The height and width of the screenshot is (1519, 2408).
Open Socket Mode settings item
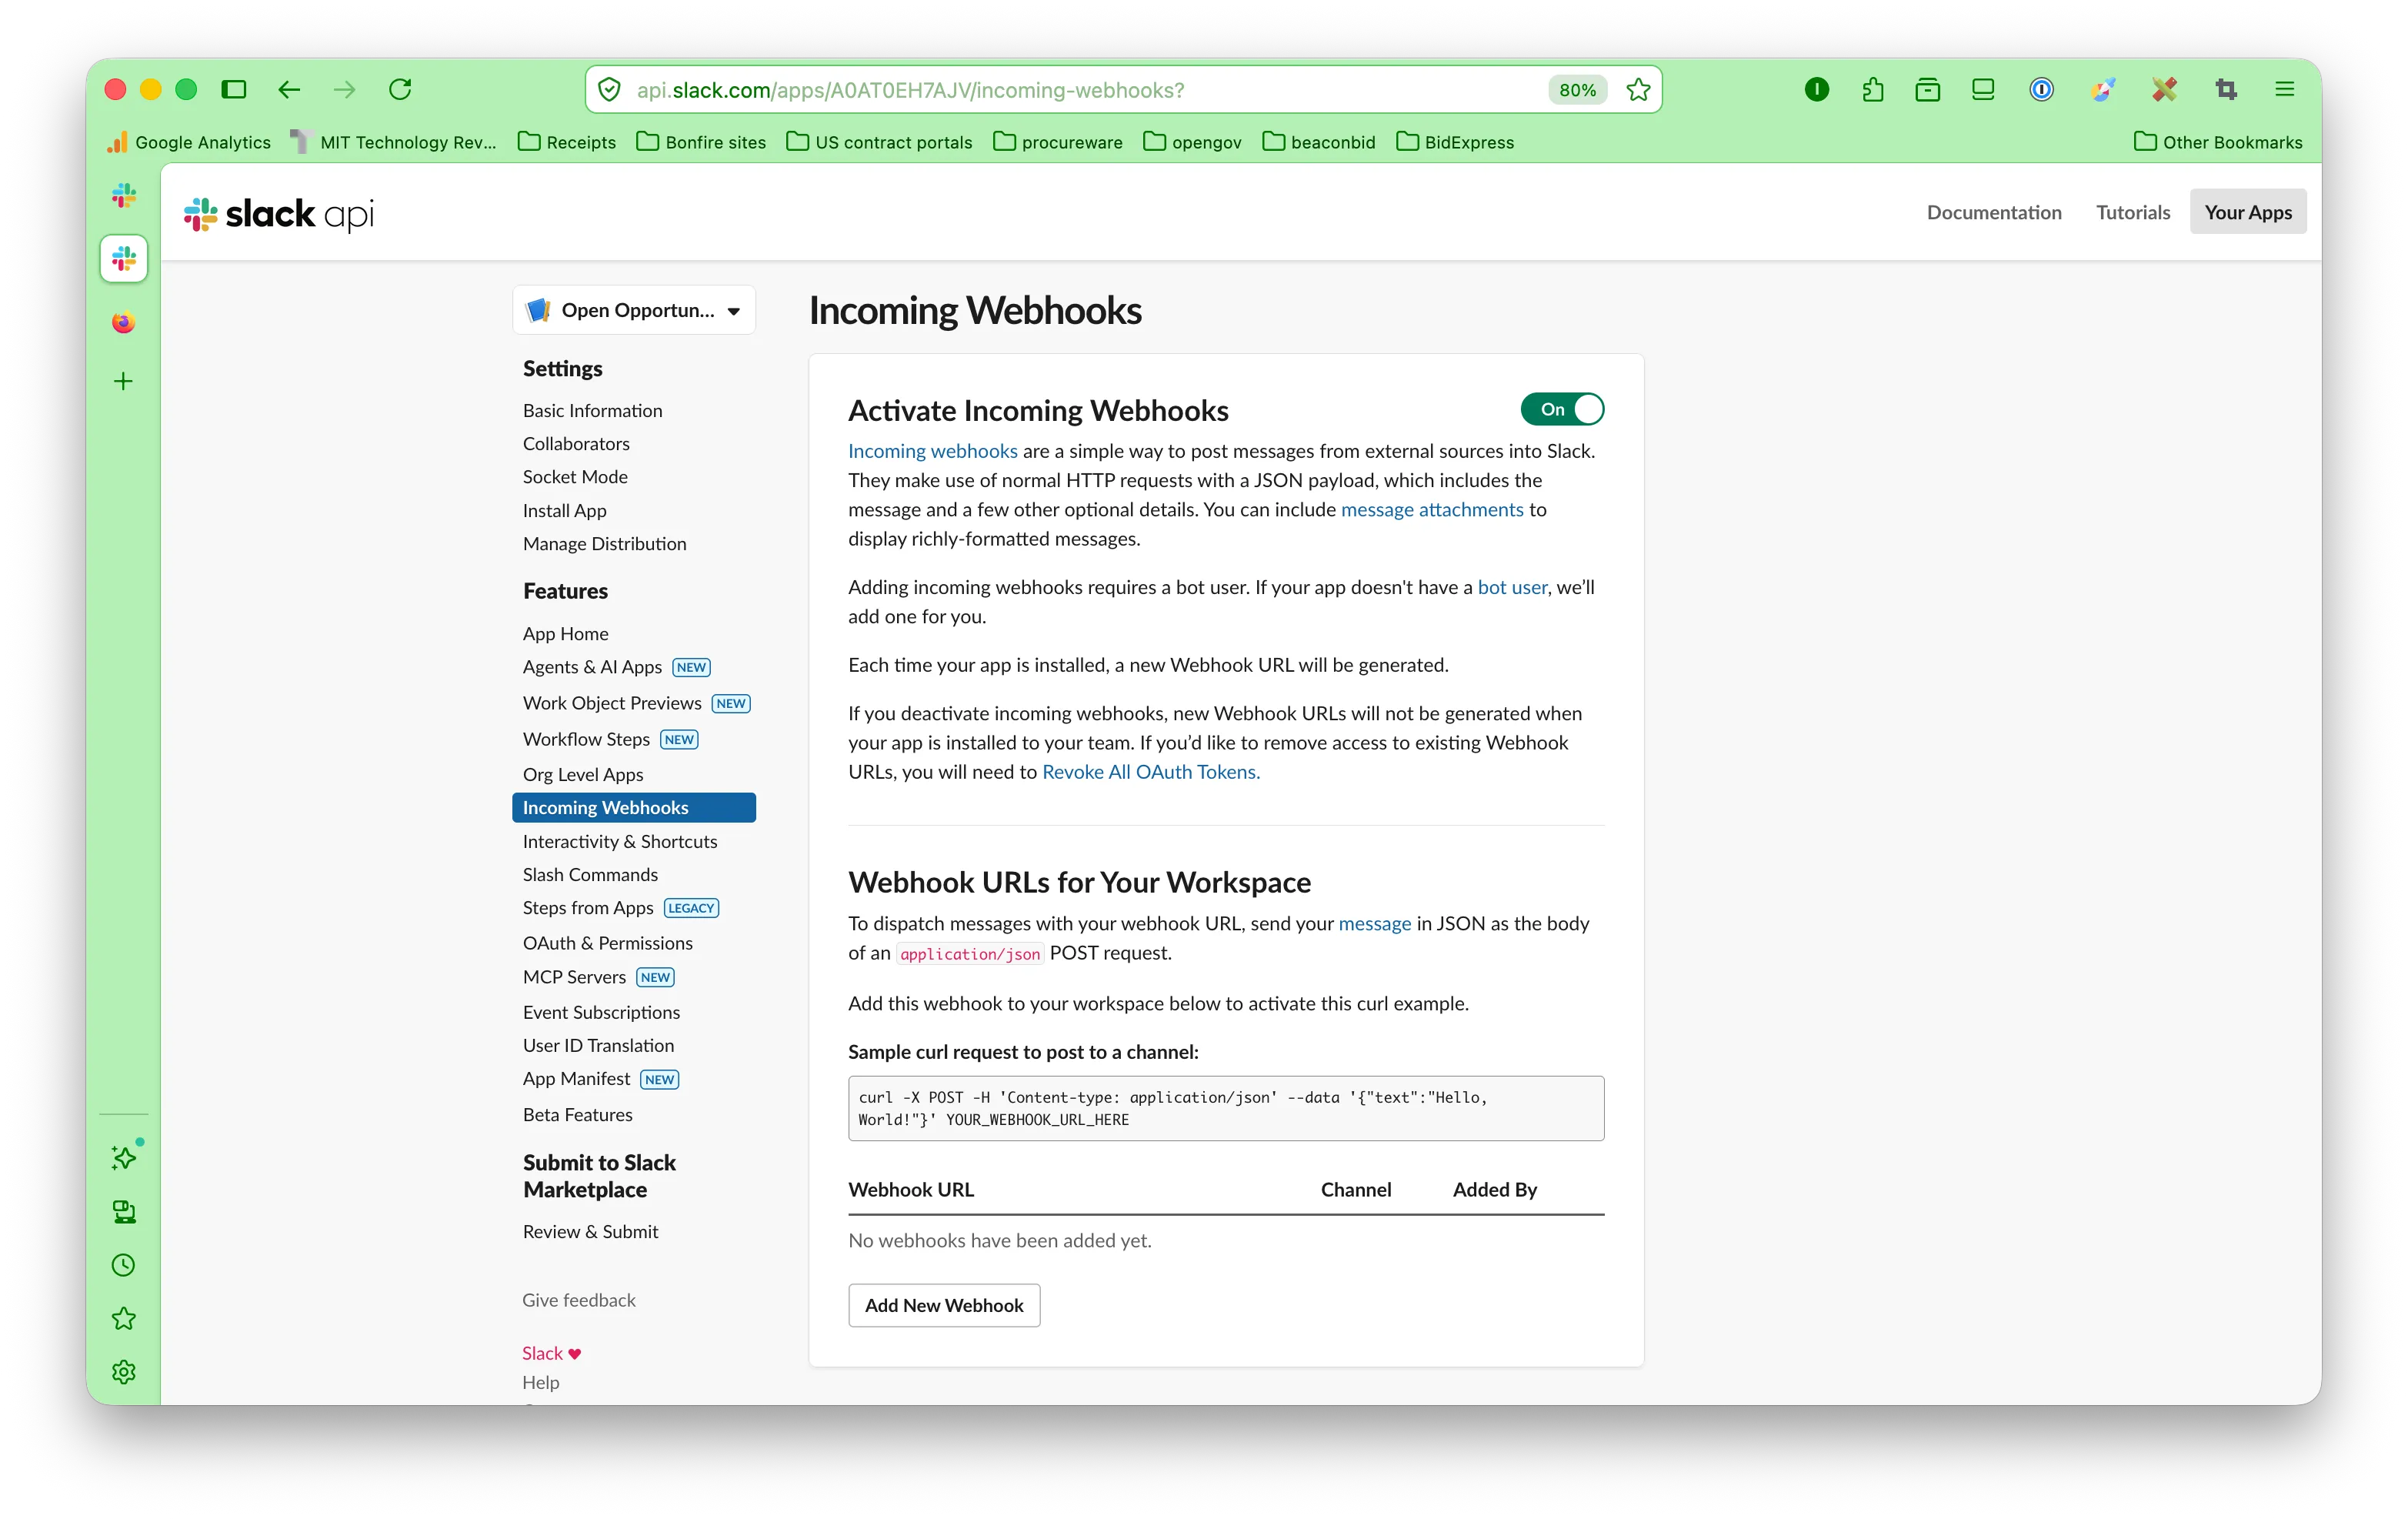(x=575, y=477)
